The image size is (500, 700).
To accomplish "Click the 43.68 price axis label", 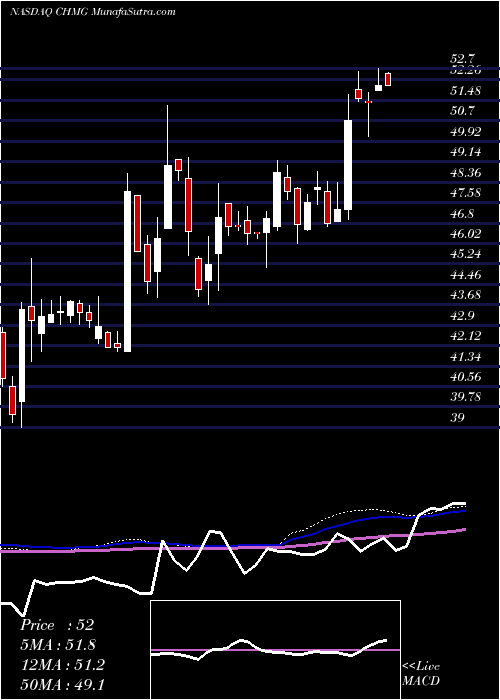I will click(466, 295).
